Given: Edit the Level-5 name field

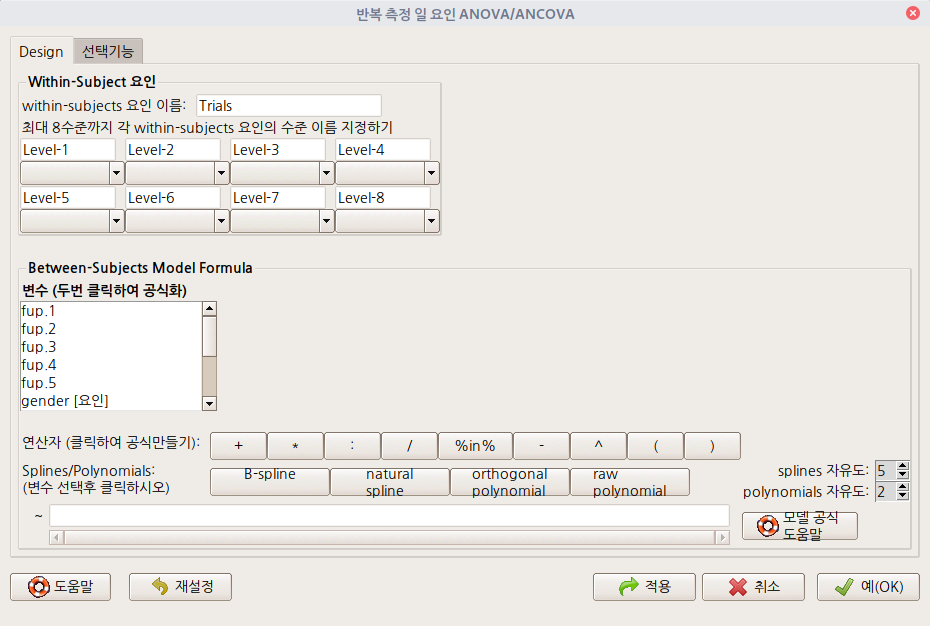Looking at the screenshot, I should coord(68,198).
